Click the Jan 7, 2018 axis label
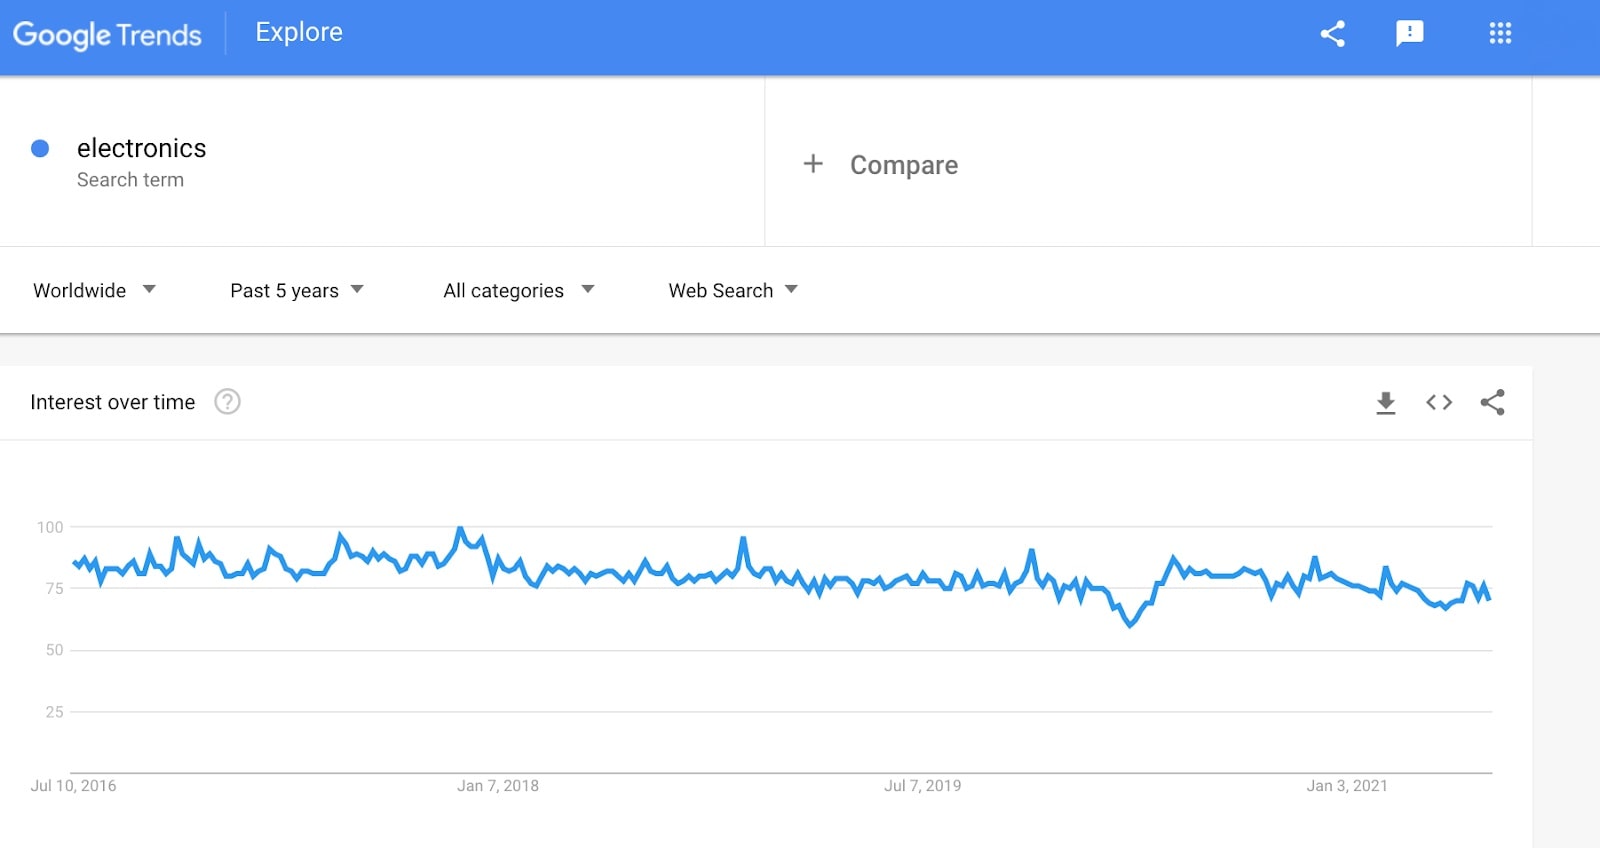The height and width of the screenshot is (848, 1600). tap(498, 786)
